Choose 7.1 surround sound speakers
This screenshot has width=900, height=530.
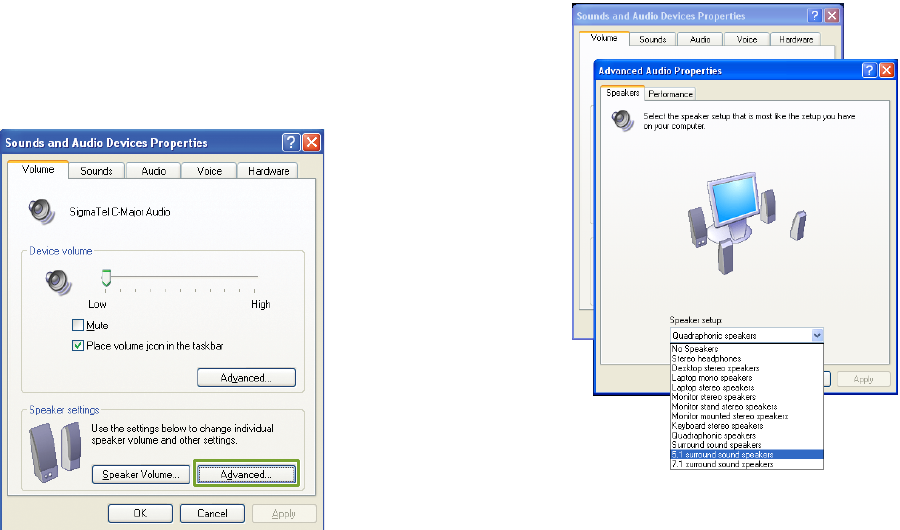(x=747, y=464)
